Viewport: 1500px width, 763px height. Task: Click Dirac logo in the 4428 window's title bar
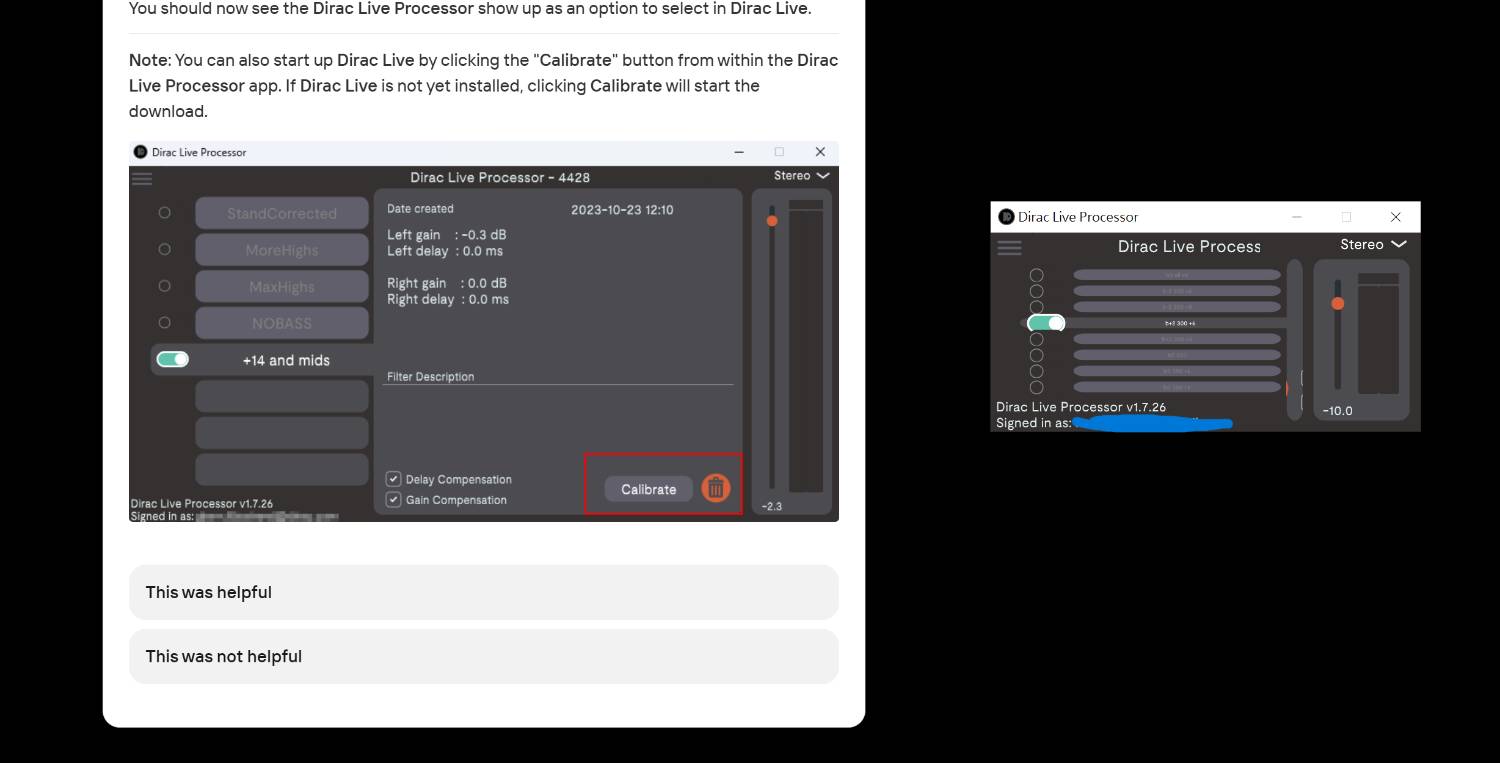point(140,152)
